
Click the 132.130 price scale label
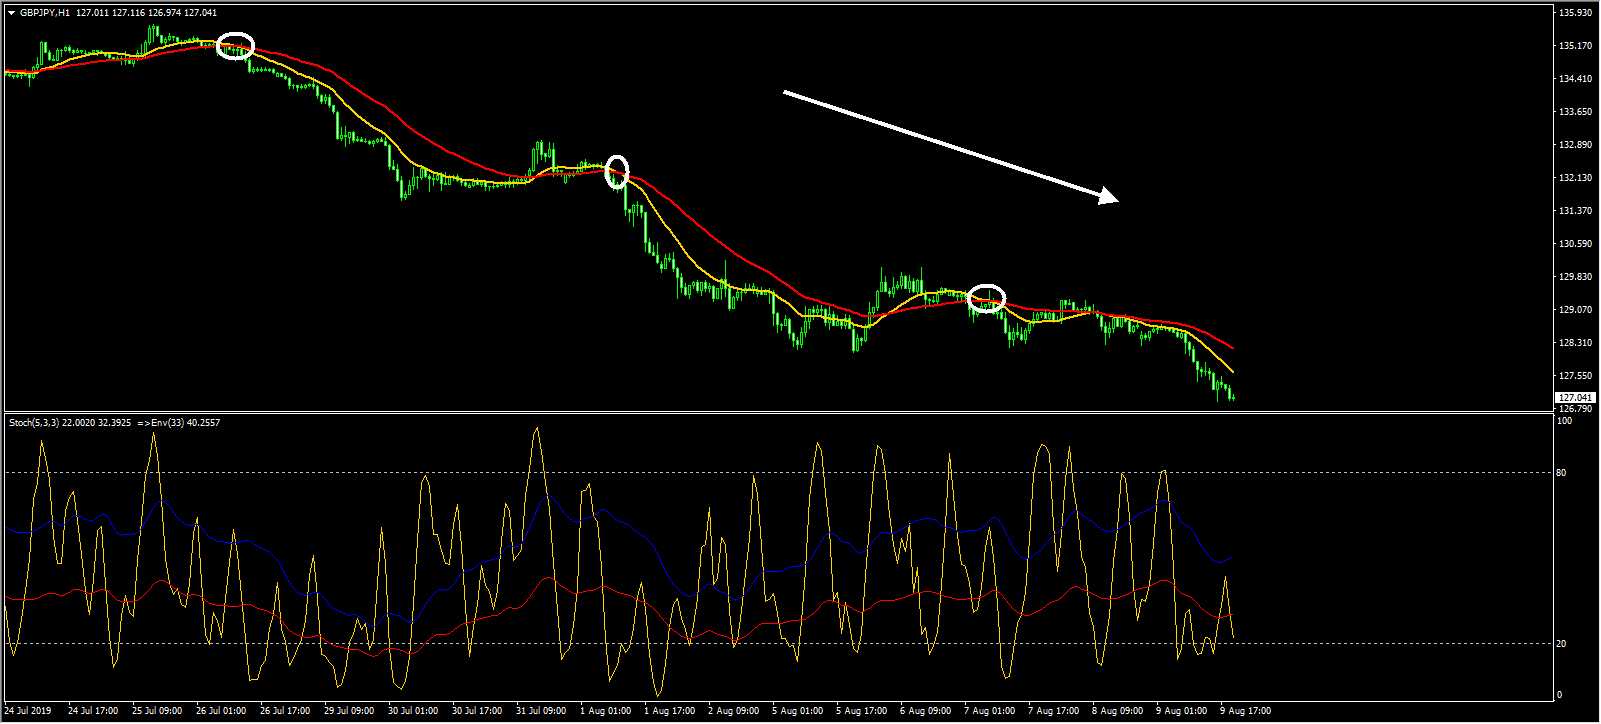[x=1574, y=178]
